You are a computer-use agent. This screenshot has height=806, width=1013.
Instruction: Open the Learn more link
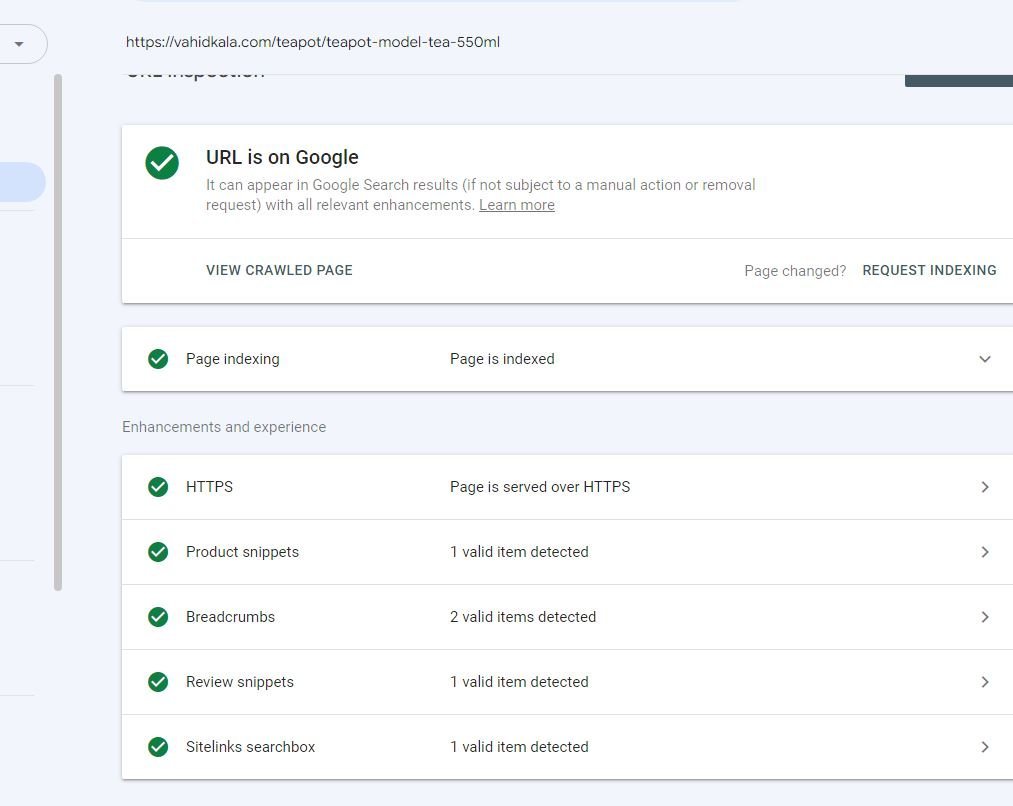[x=517, y=205]
